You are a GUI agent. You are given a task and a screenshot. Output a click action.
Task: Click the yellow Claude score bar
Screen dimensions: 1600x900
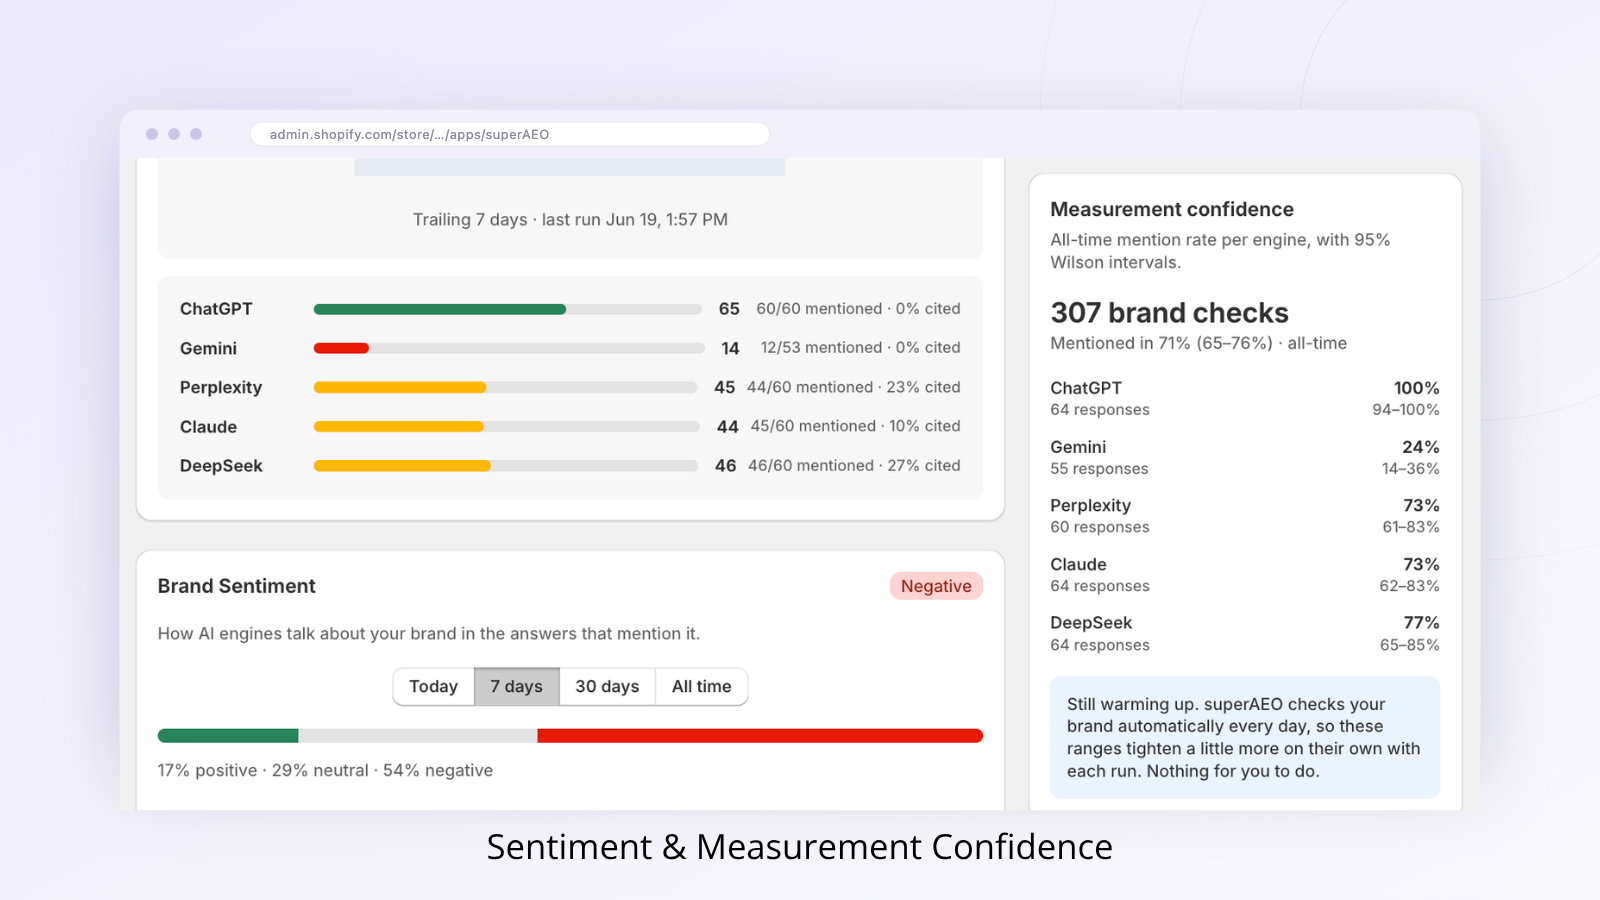[x=399, y=427]
